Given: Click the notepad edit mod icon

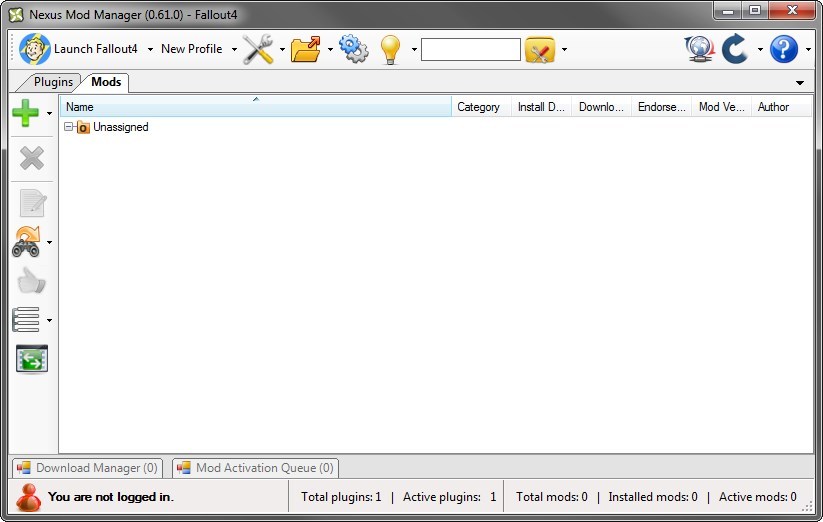Looking at the screenshot, I should click(x=33, y=203).
